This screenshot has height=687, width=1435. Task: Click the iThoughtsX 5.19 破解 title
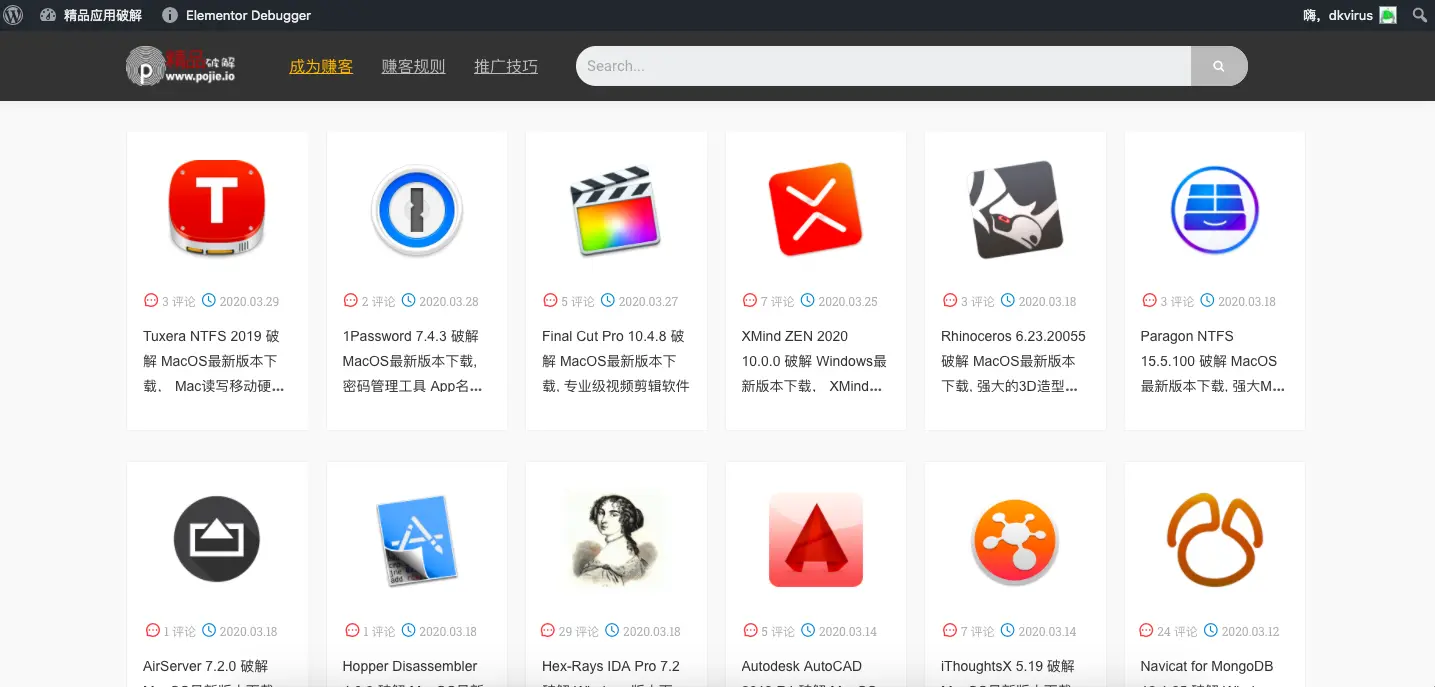click(1008, 666)
